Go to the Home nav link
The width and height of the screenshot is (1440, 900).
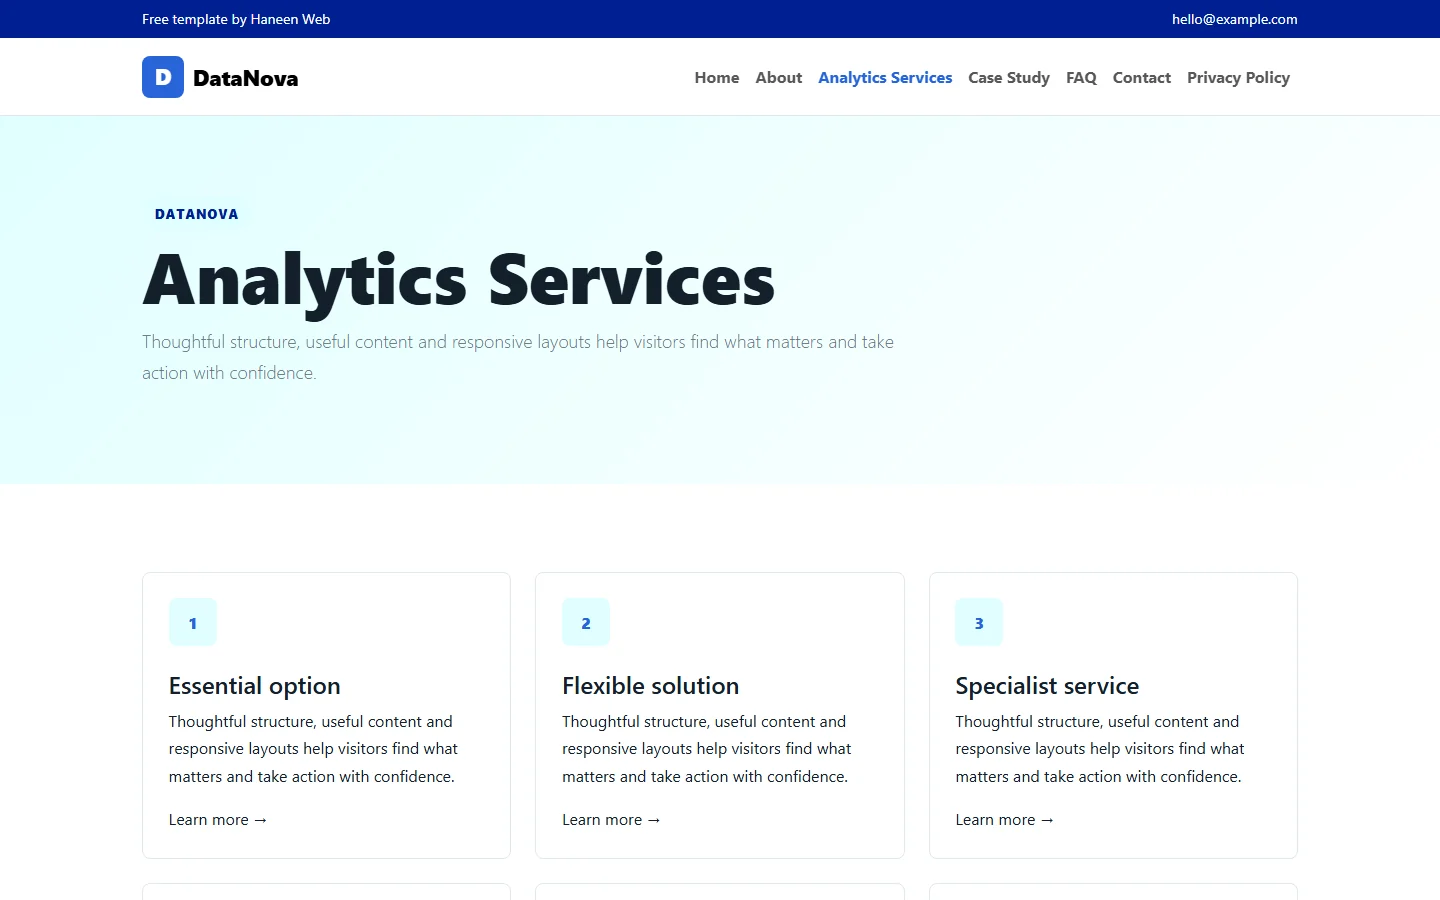click(717, 78)
